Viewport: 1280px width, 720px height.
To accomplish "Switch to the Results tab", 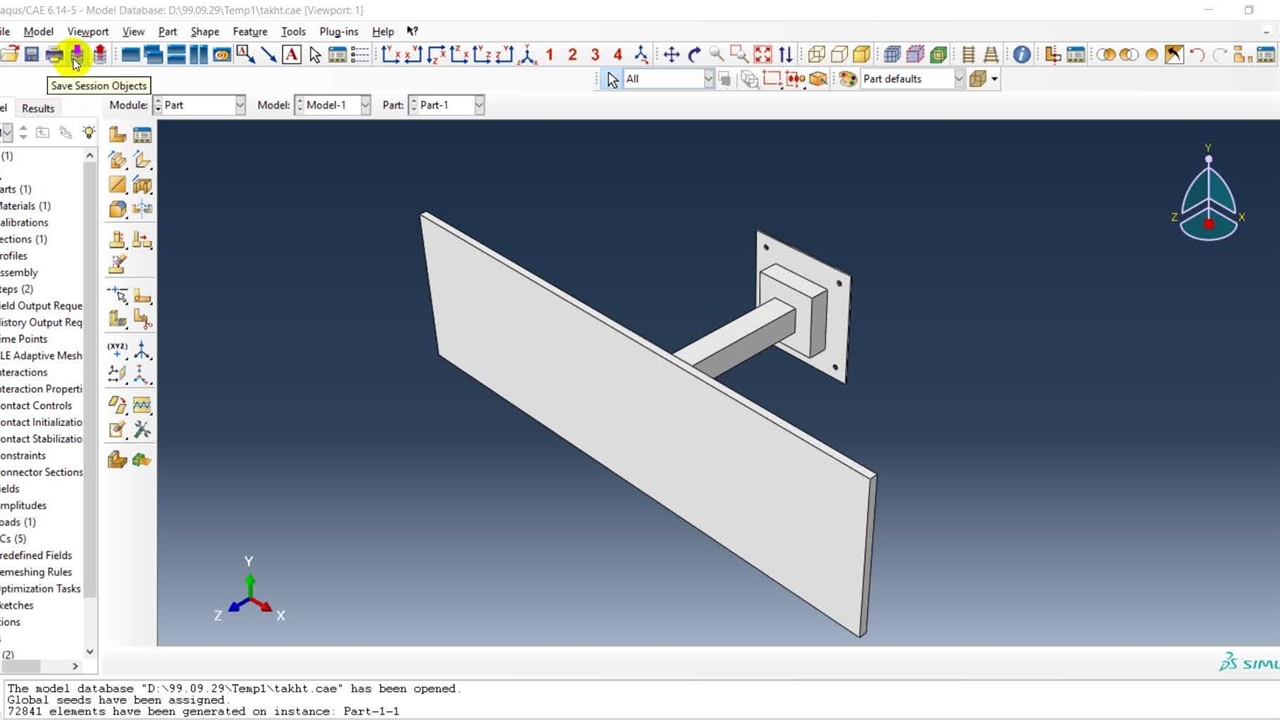I will tap(38, 108).
